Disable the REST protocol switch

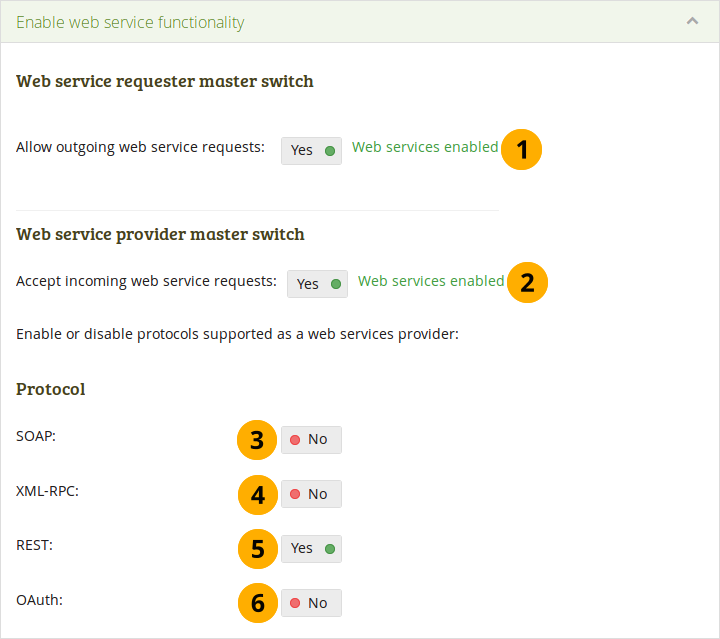pos(311,548)
